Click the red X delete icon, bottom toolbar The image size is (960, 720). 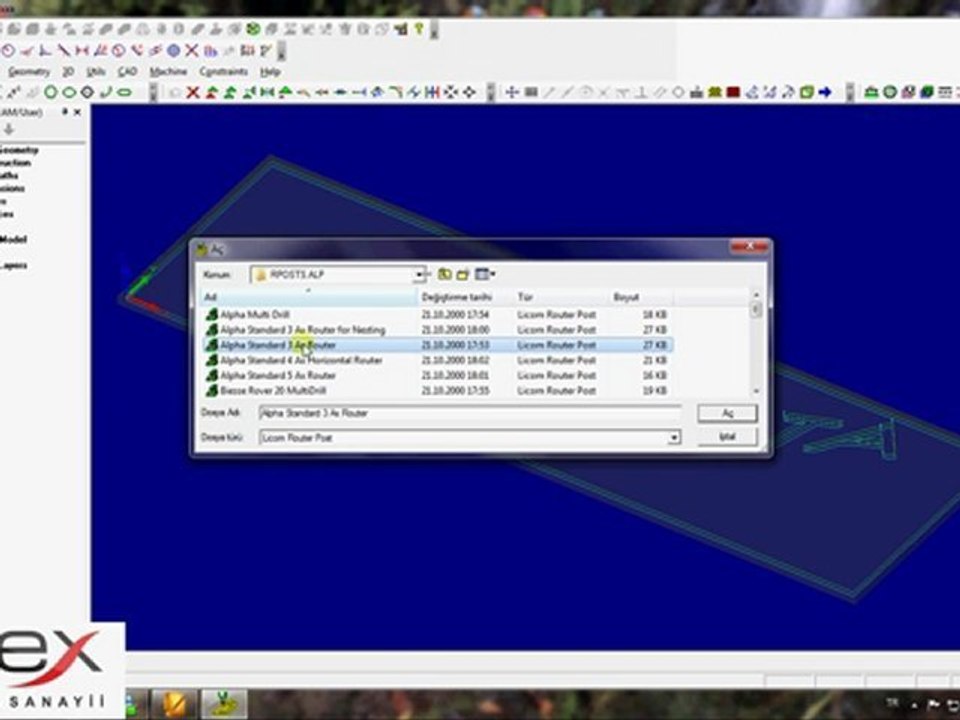click(x=193, y=92)
